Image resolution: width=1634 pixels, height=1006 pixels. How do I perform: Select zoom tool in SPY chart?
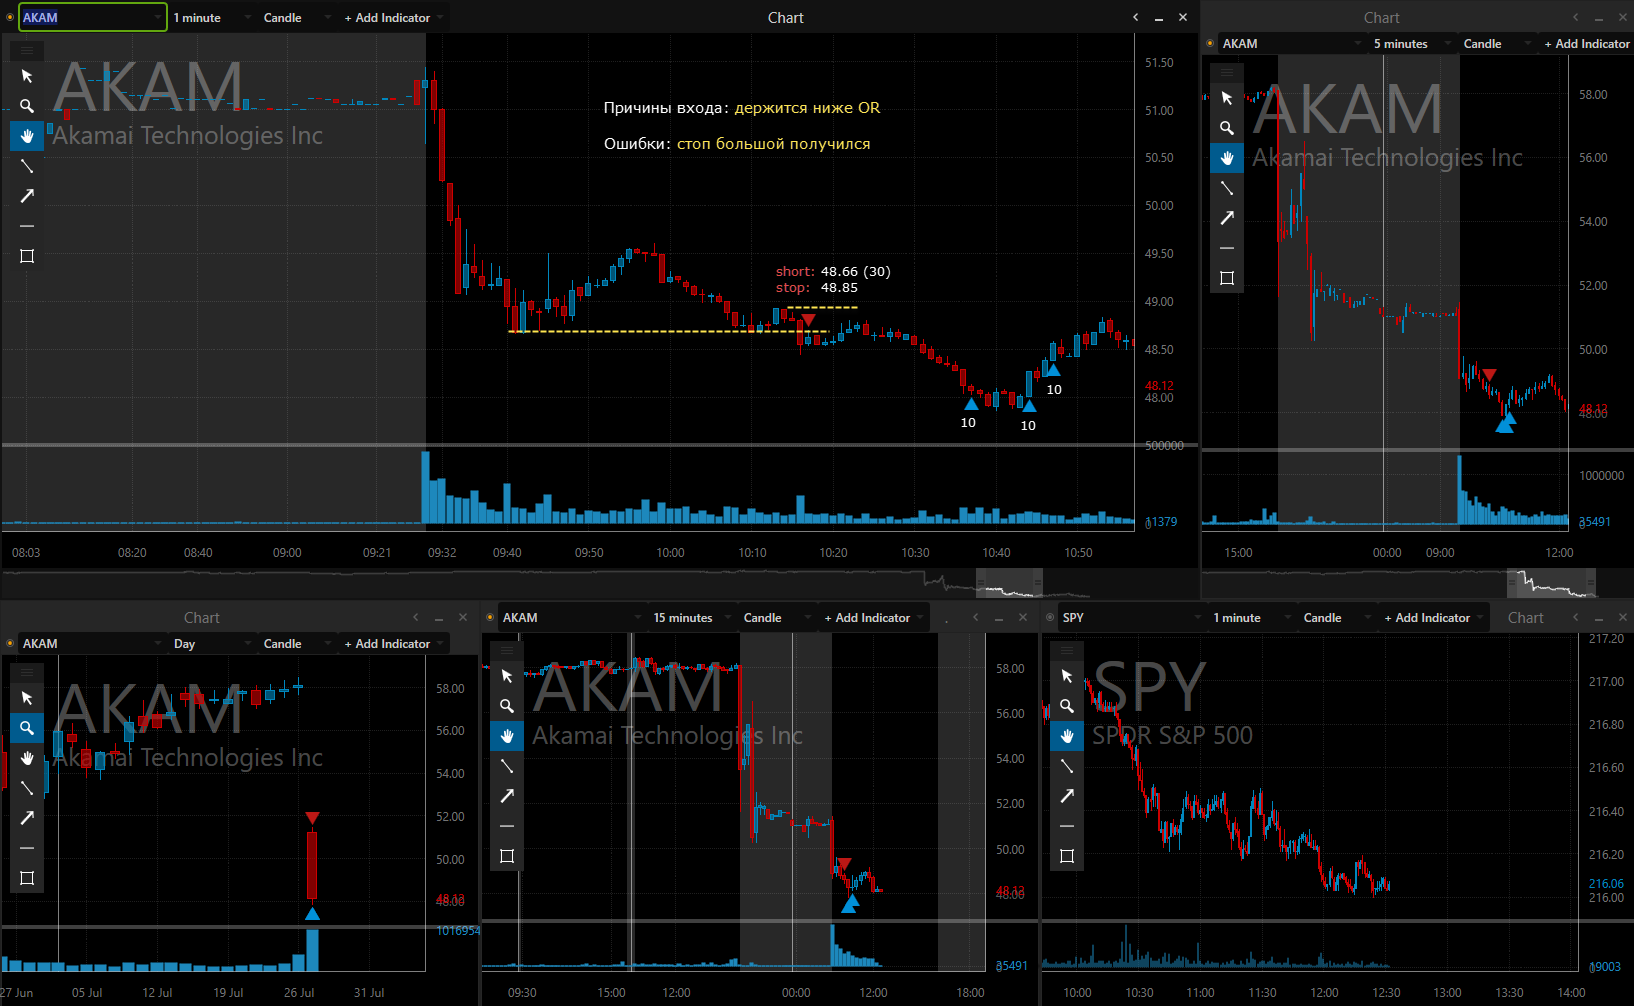point(1067,706)
